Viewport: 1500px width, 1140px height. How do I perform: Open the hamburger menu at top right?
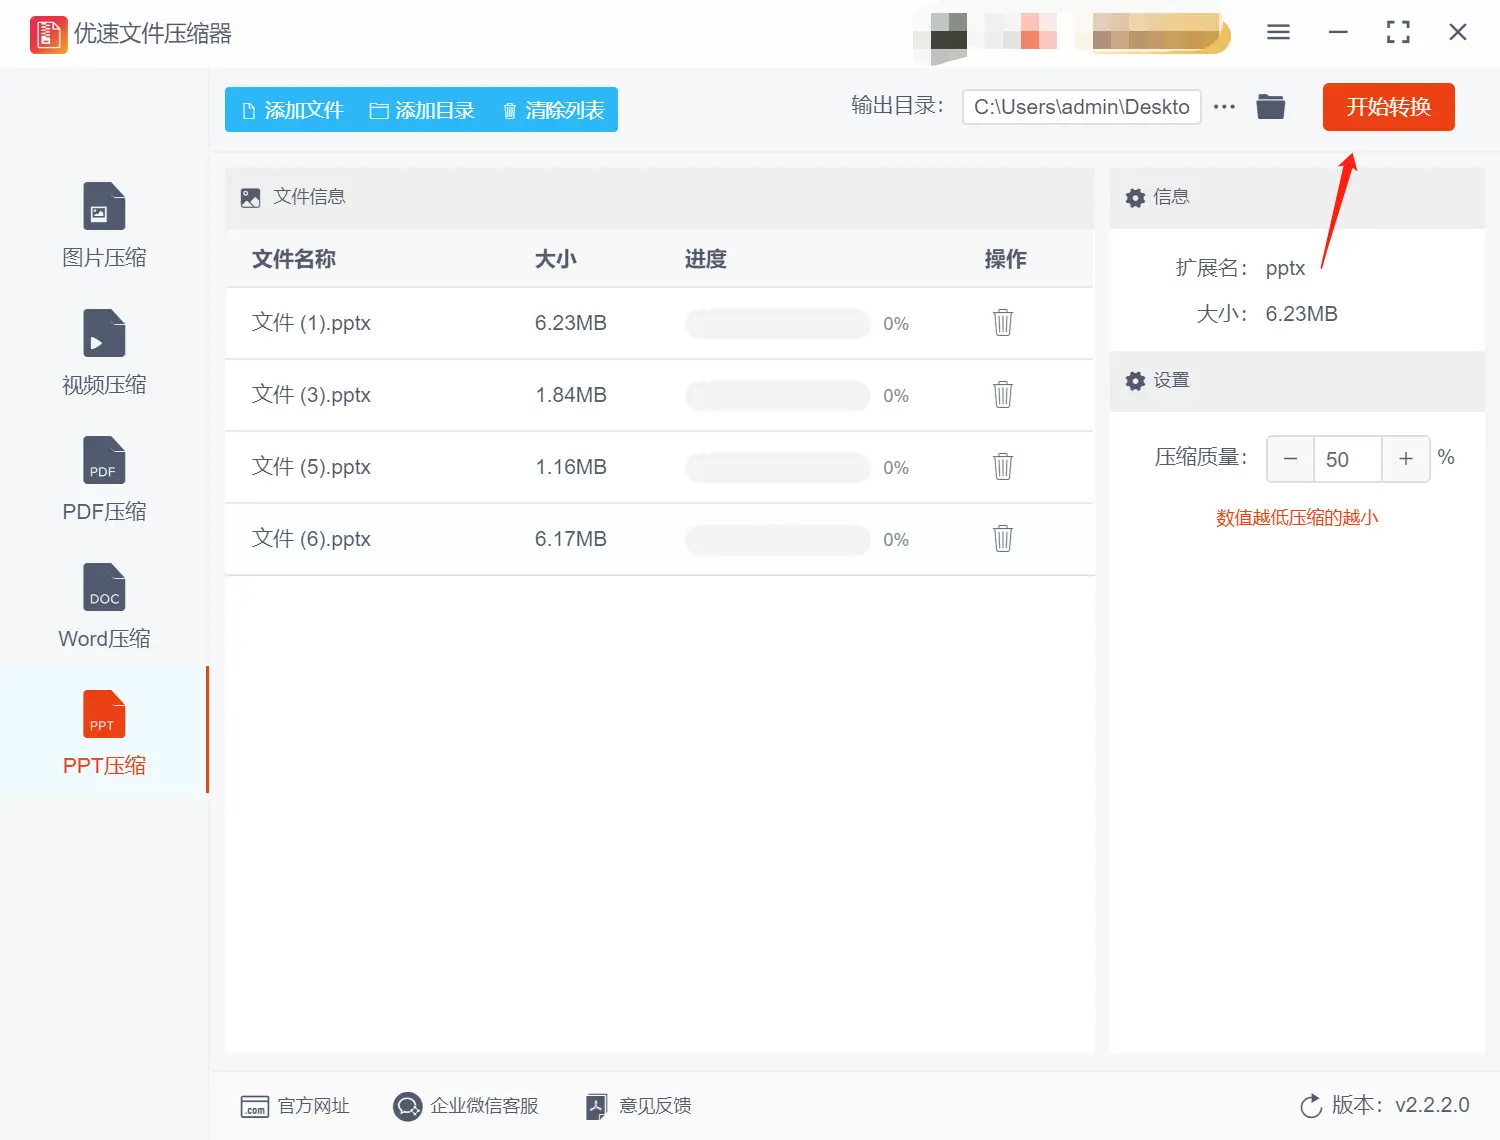1278,32
